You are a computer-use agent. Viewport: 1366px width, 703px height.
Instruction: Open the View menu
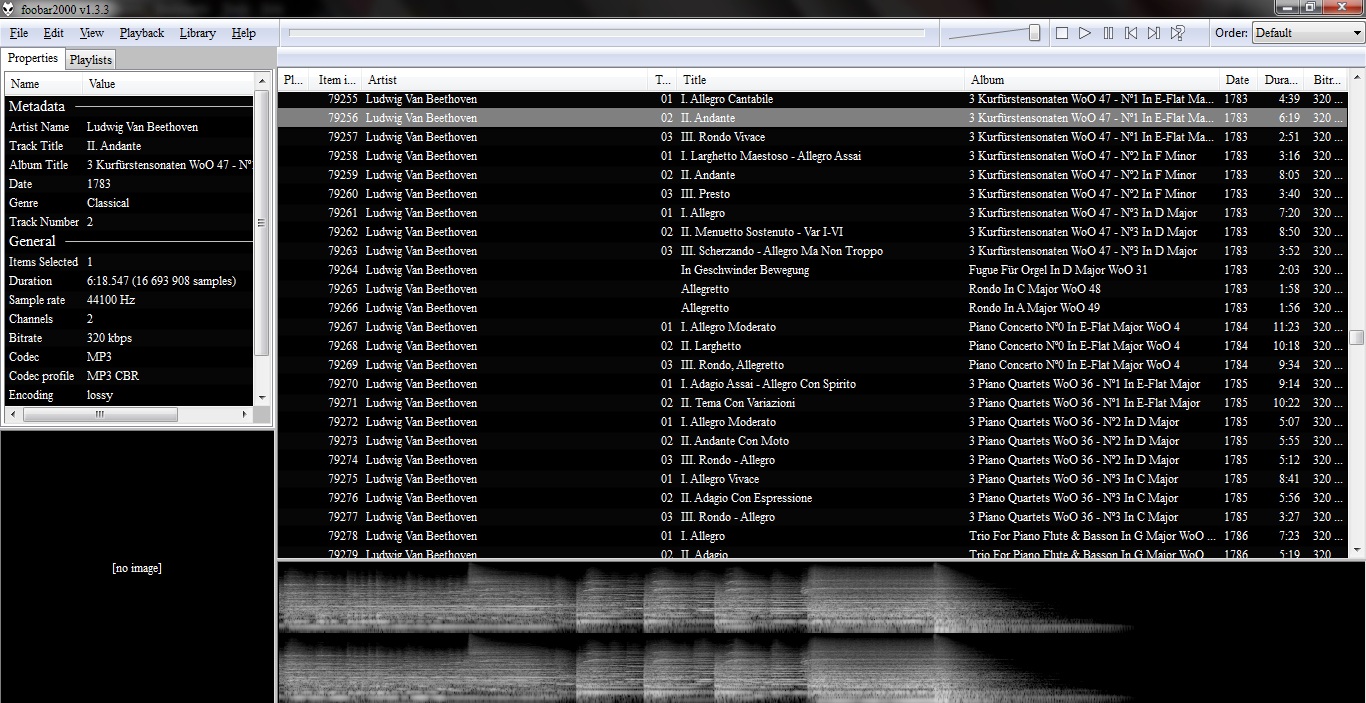[x=92, y=33]
